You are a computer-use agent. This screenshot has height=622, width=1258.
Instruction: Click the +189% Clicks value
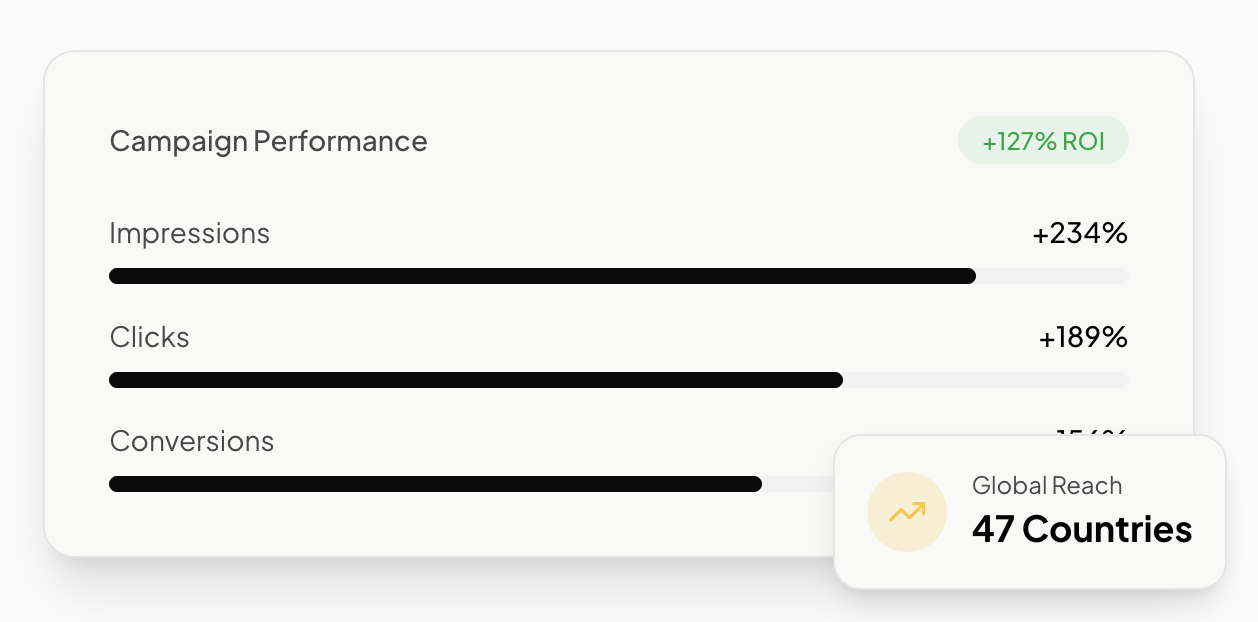[1083, 338]
